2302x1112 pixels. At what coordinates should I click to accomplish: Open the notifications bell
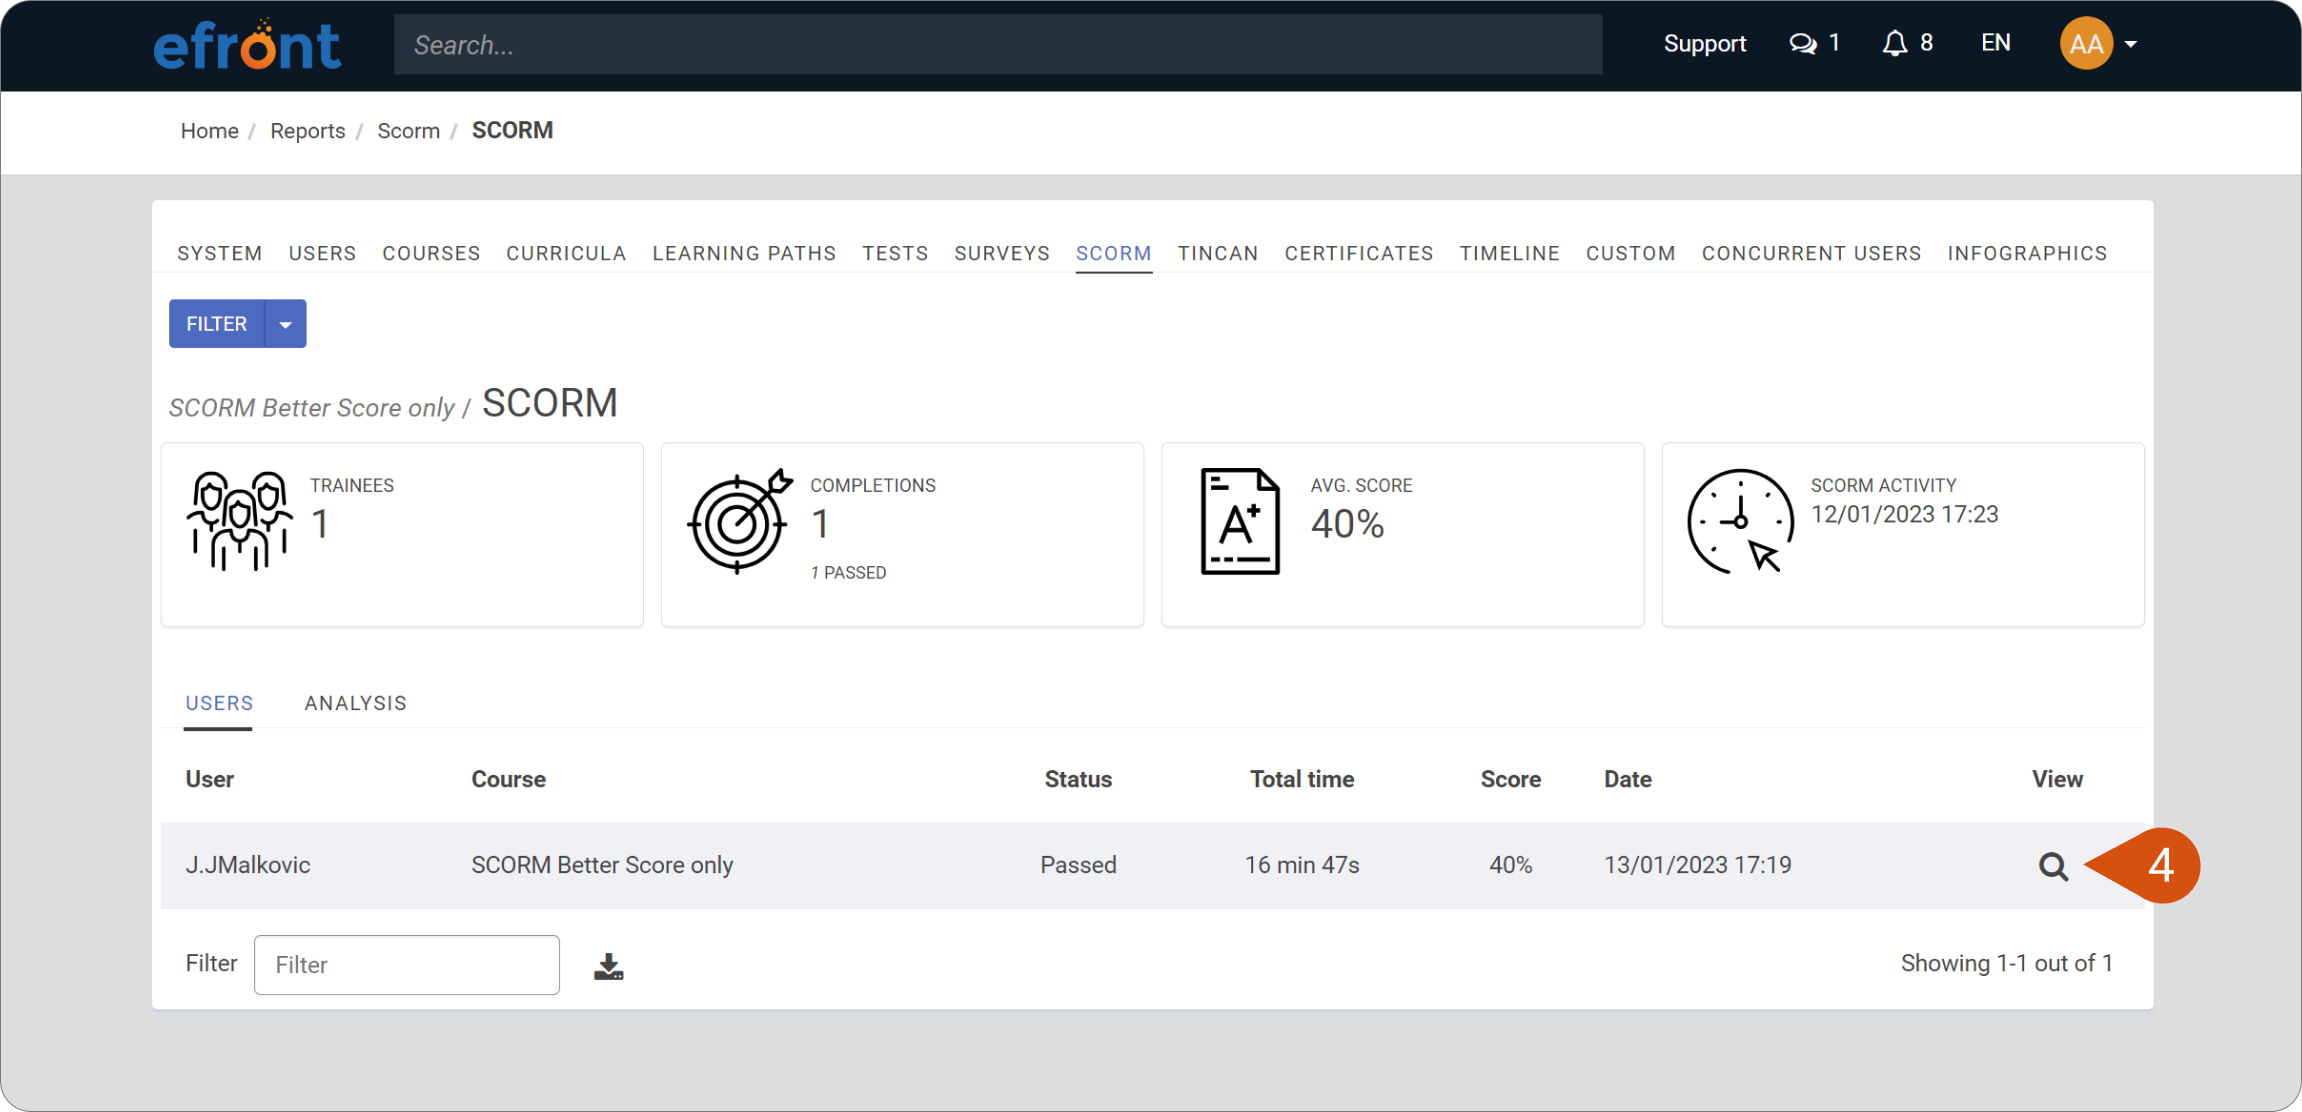coord(1894,43)
